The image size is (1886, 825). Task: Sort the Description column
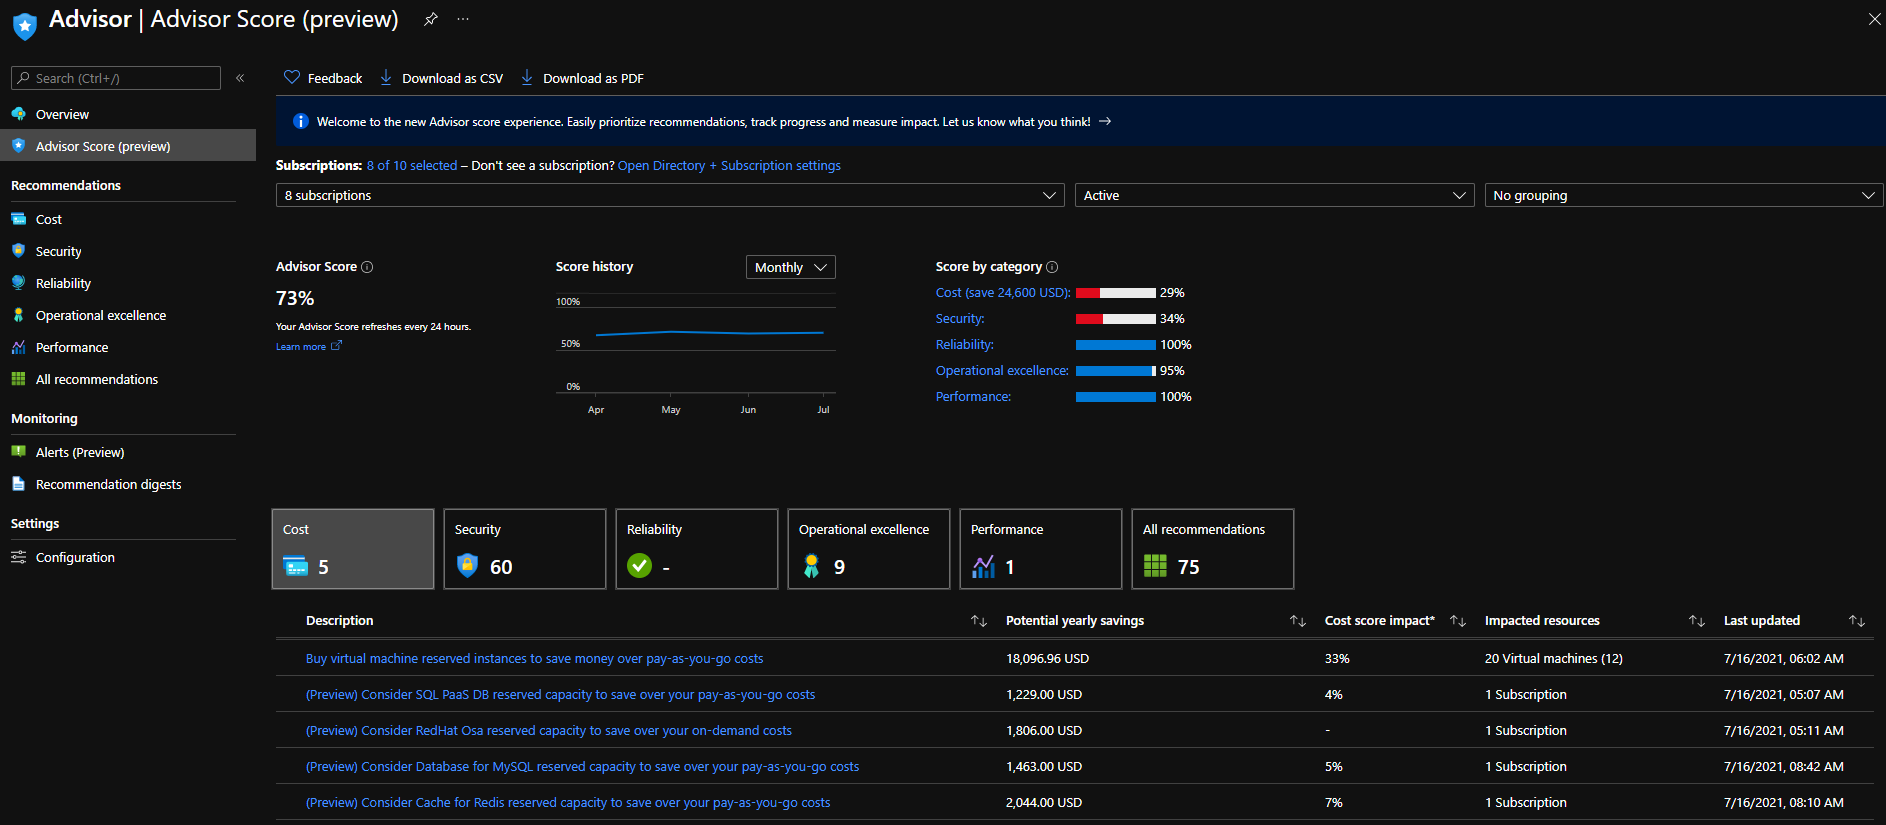point(979,621)
